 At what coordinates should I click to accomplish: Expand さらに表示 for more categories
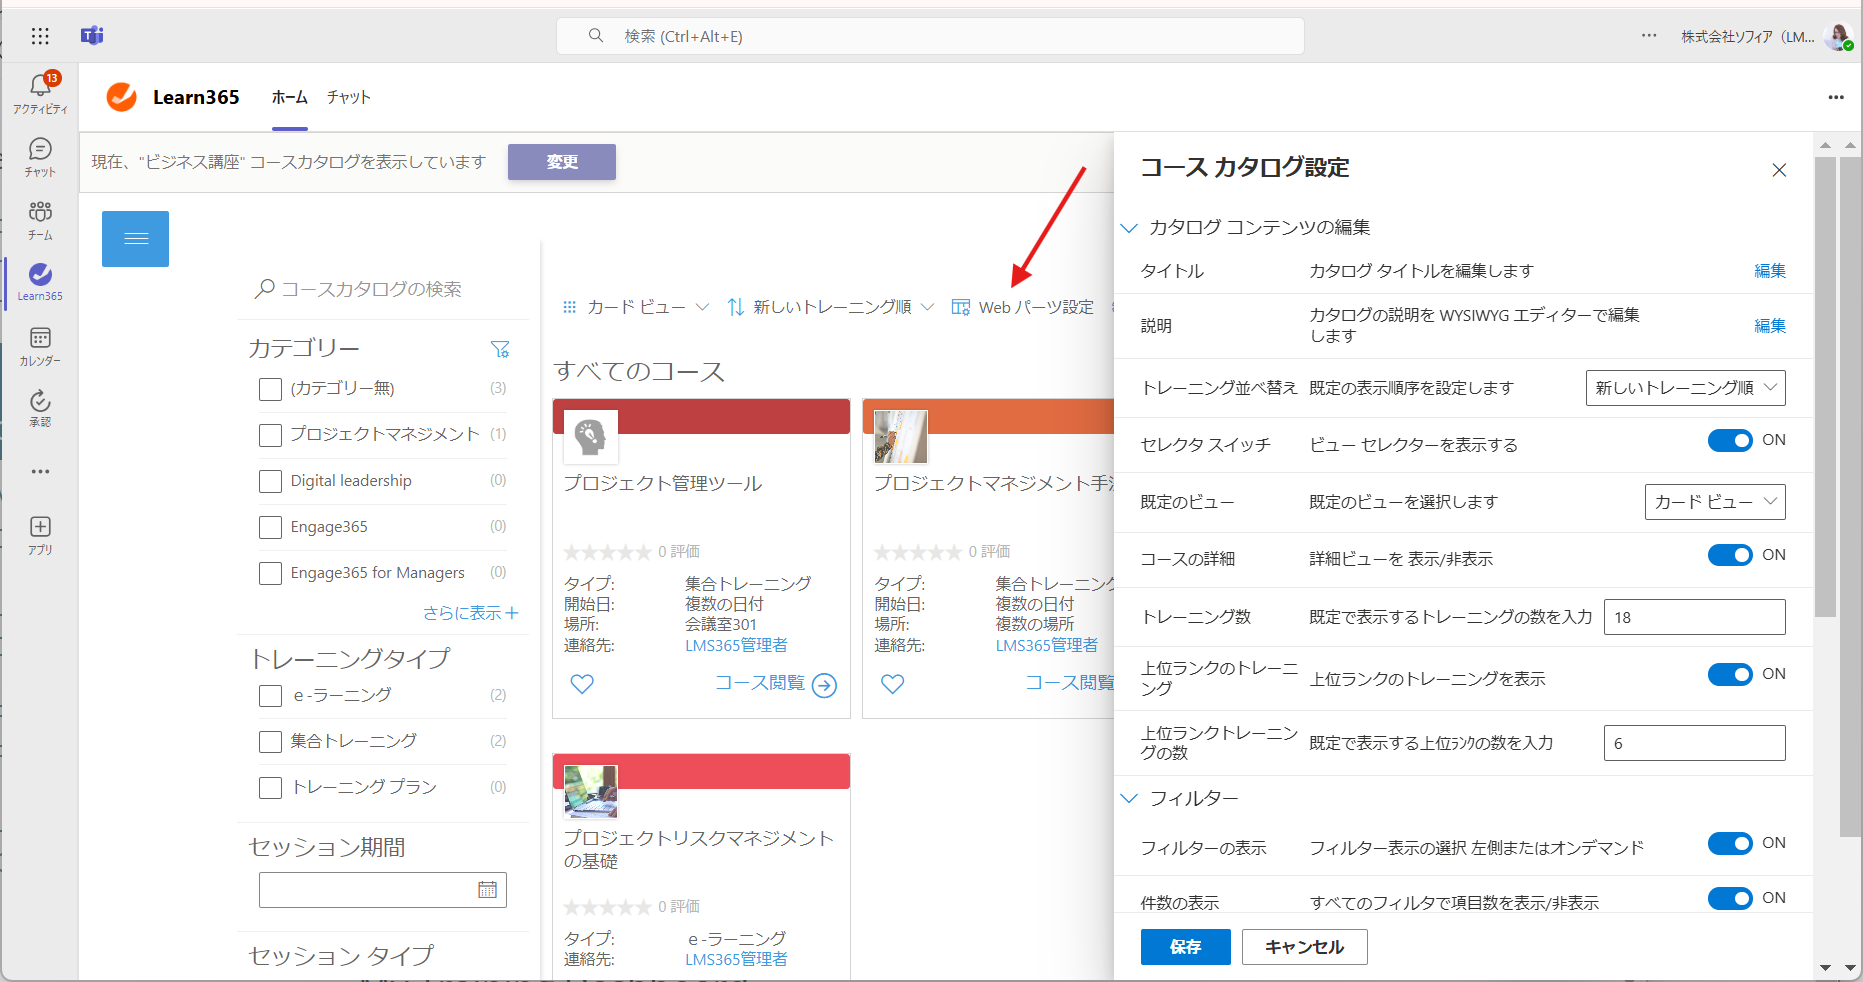[x=470, y=613]
